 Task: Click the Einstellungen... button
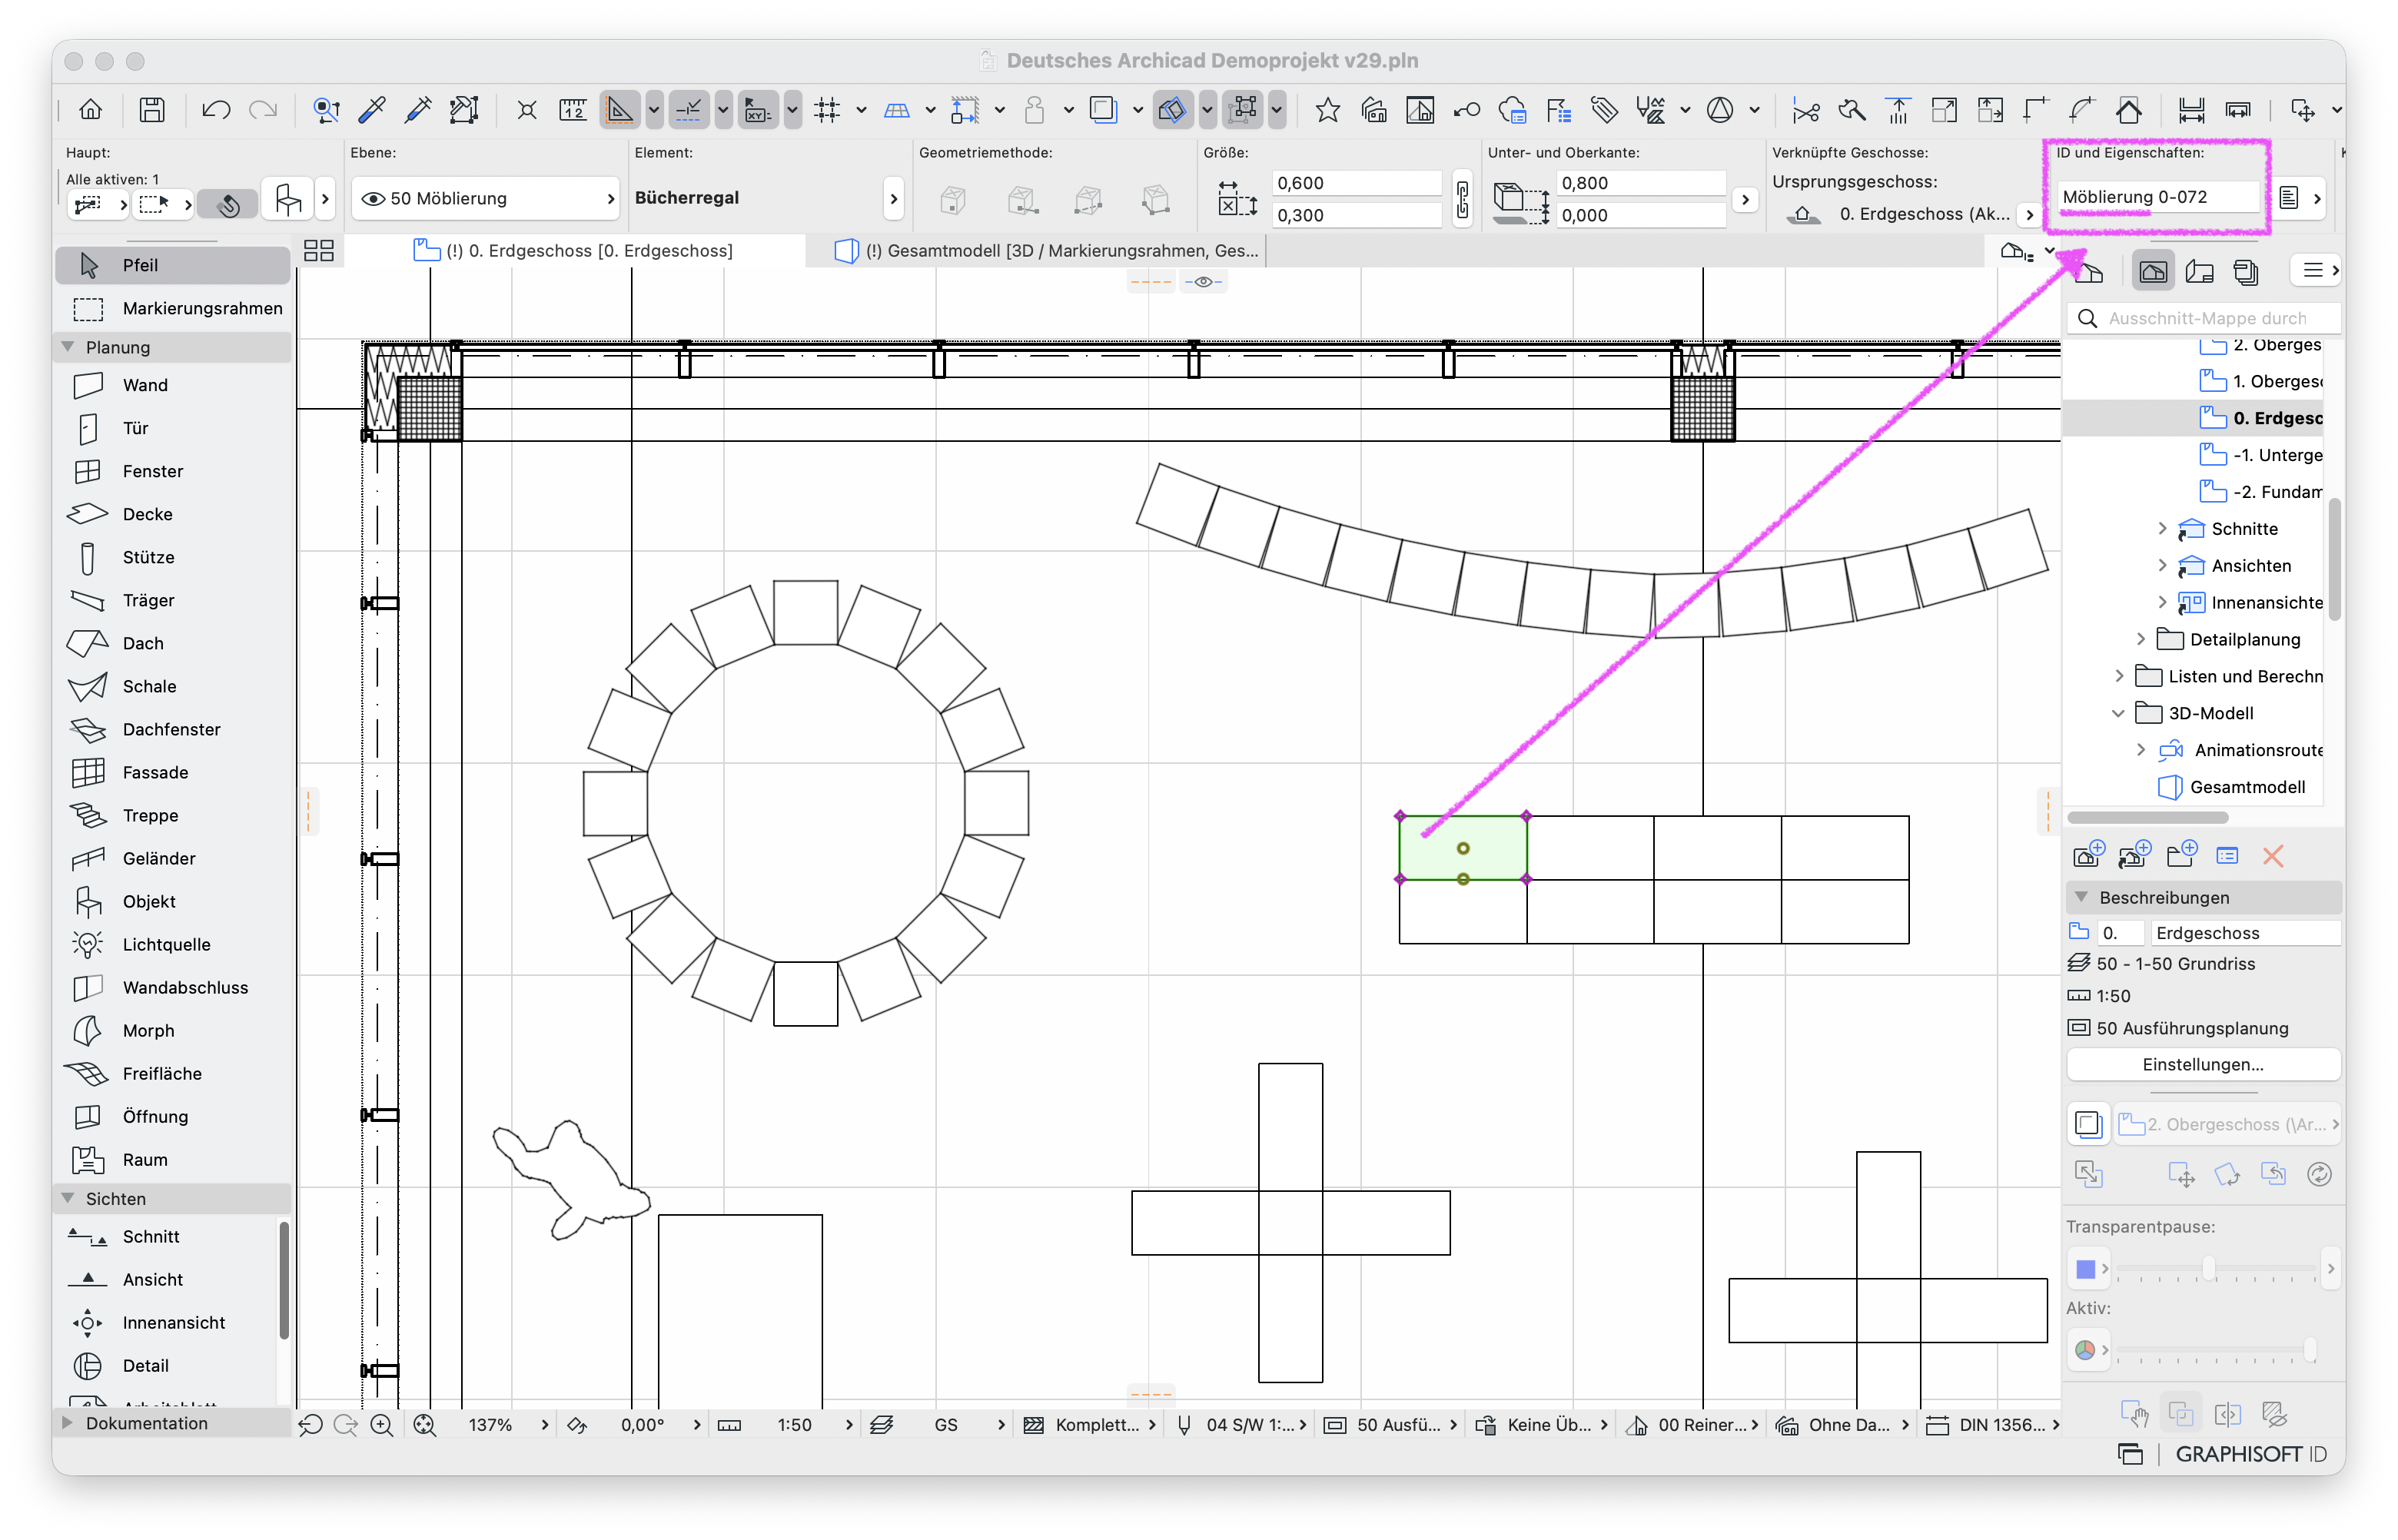2202,1064
